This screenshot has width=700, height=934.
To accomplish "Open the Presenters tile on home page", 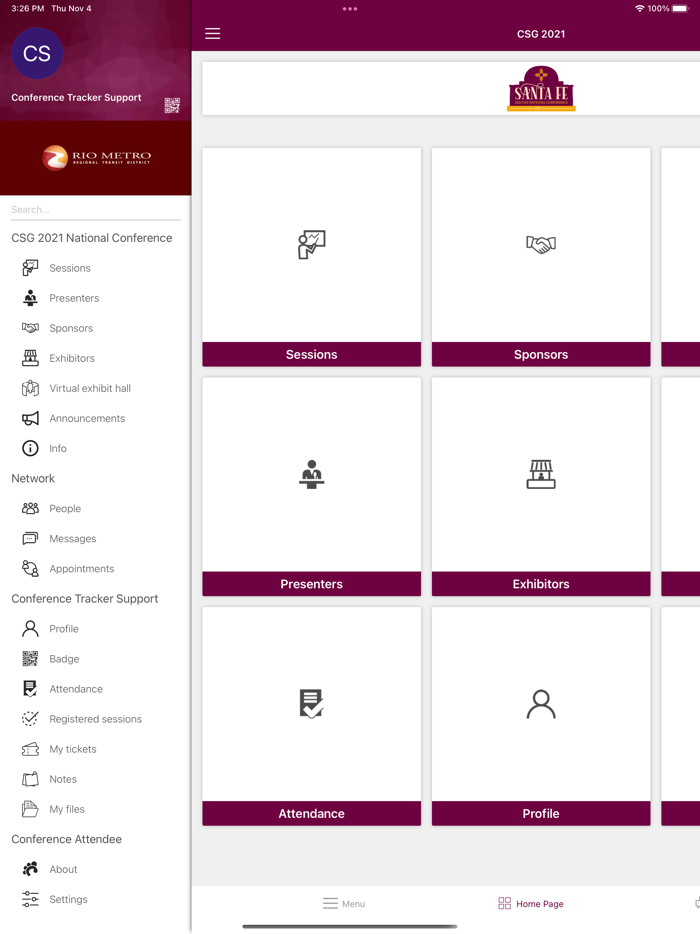I will pos(312,487).
